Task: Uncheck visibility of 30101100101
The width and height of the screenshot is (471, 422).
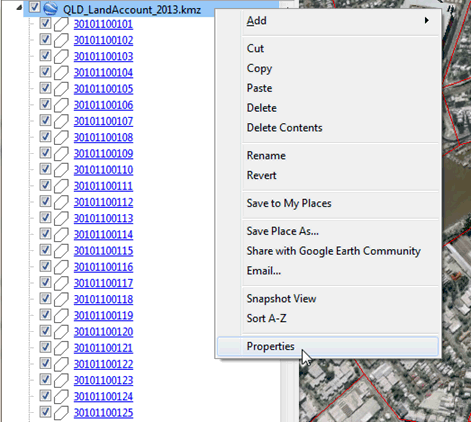Action: point(45,23)
